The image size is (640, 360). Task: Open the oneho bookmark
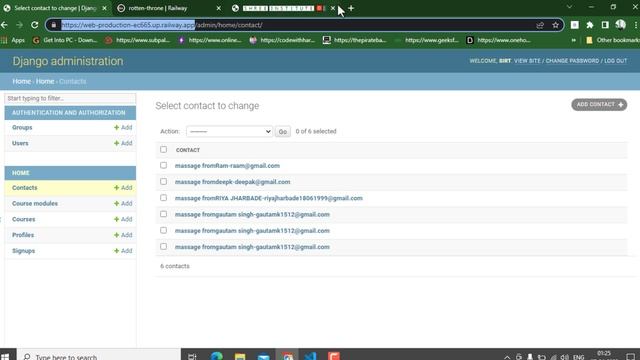click(498, 40)
